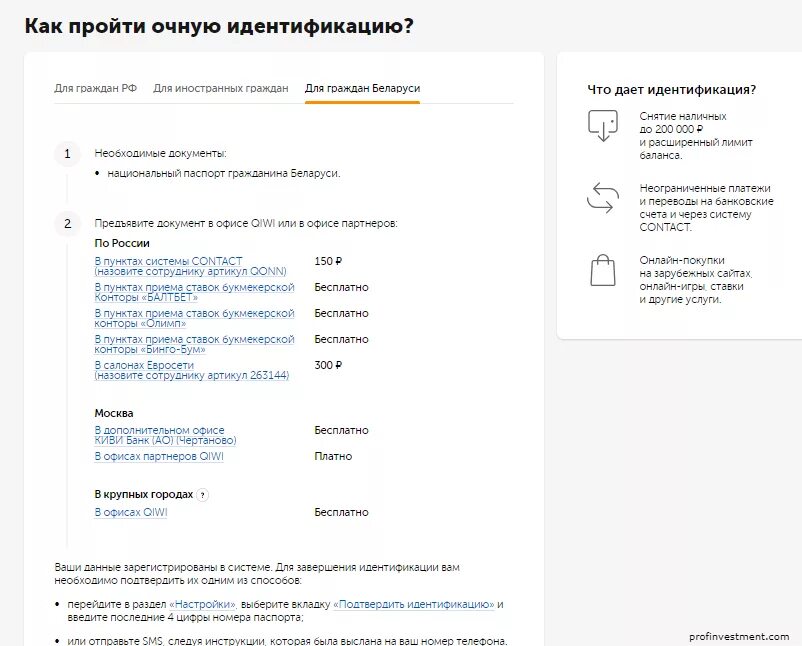Click the «Необходимые документы:» step text
This screenshot has height=646, width=802.
click(160, 153)
